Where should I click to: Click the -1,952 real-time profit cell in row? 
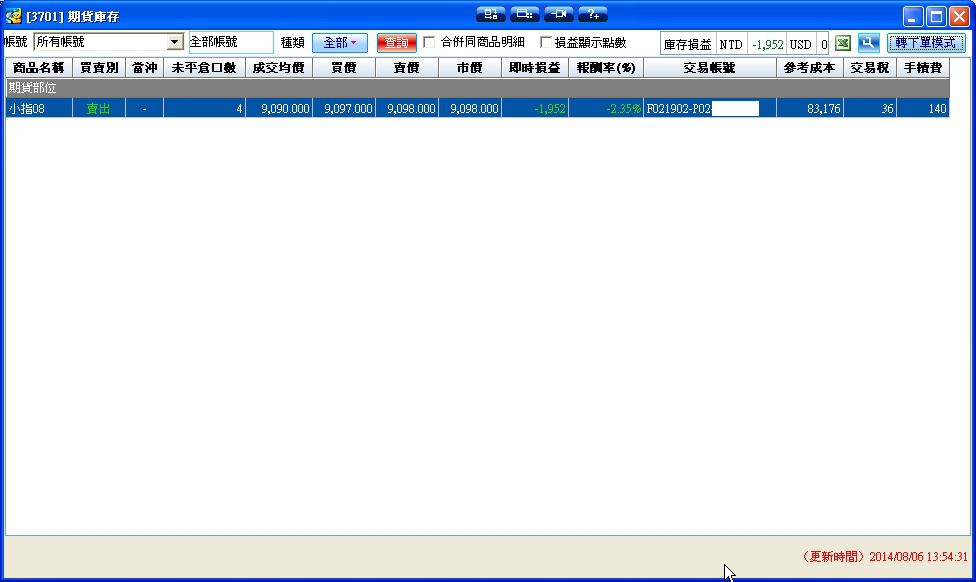535,108
